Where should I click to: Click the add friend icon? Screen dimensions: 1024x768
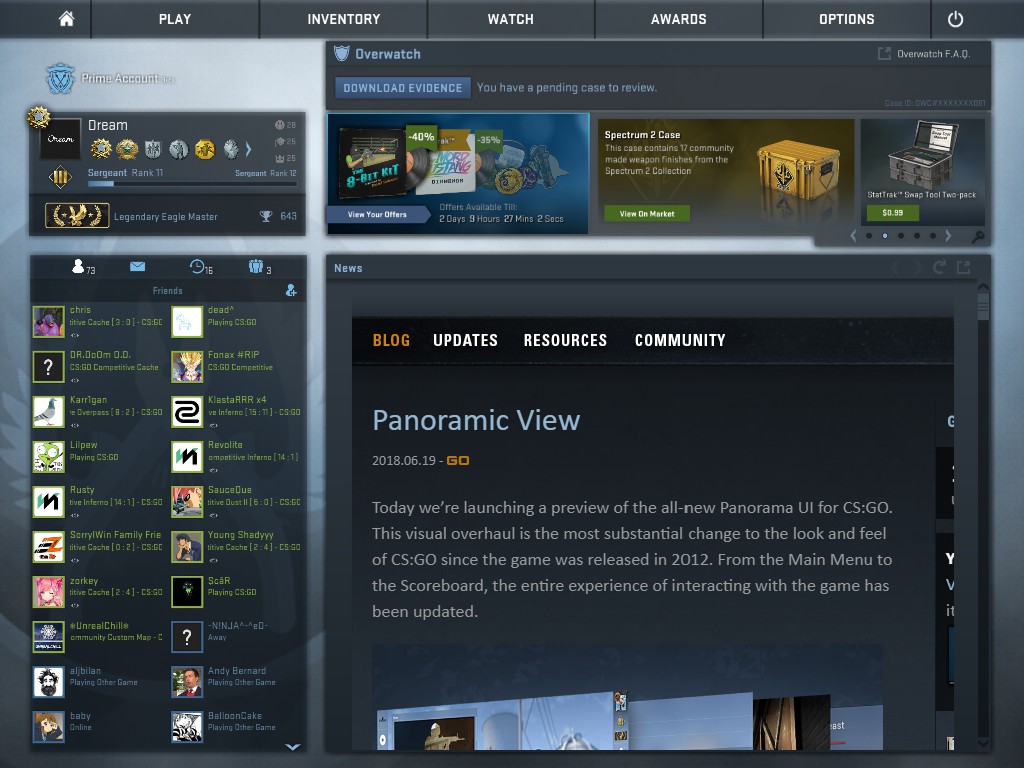[x=291, y=290]
